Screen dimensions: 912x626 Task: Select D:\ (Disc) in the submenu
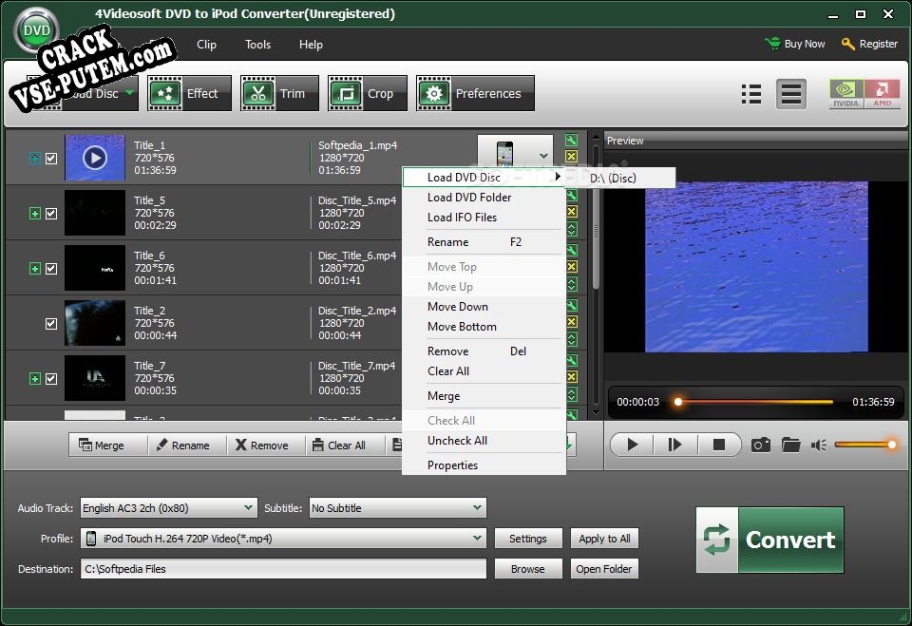(621, 178)
